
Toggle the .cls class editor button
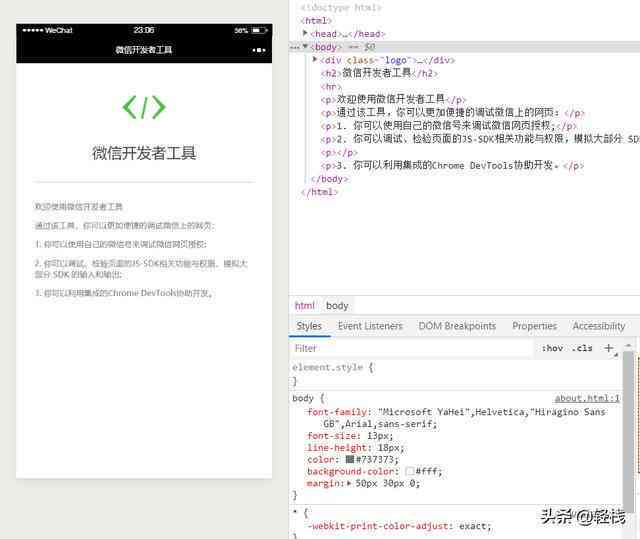pyautogui.click(x=582, y=348)
